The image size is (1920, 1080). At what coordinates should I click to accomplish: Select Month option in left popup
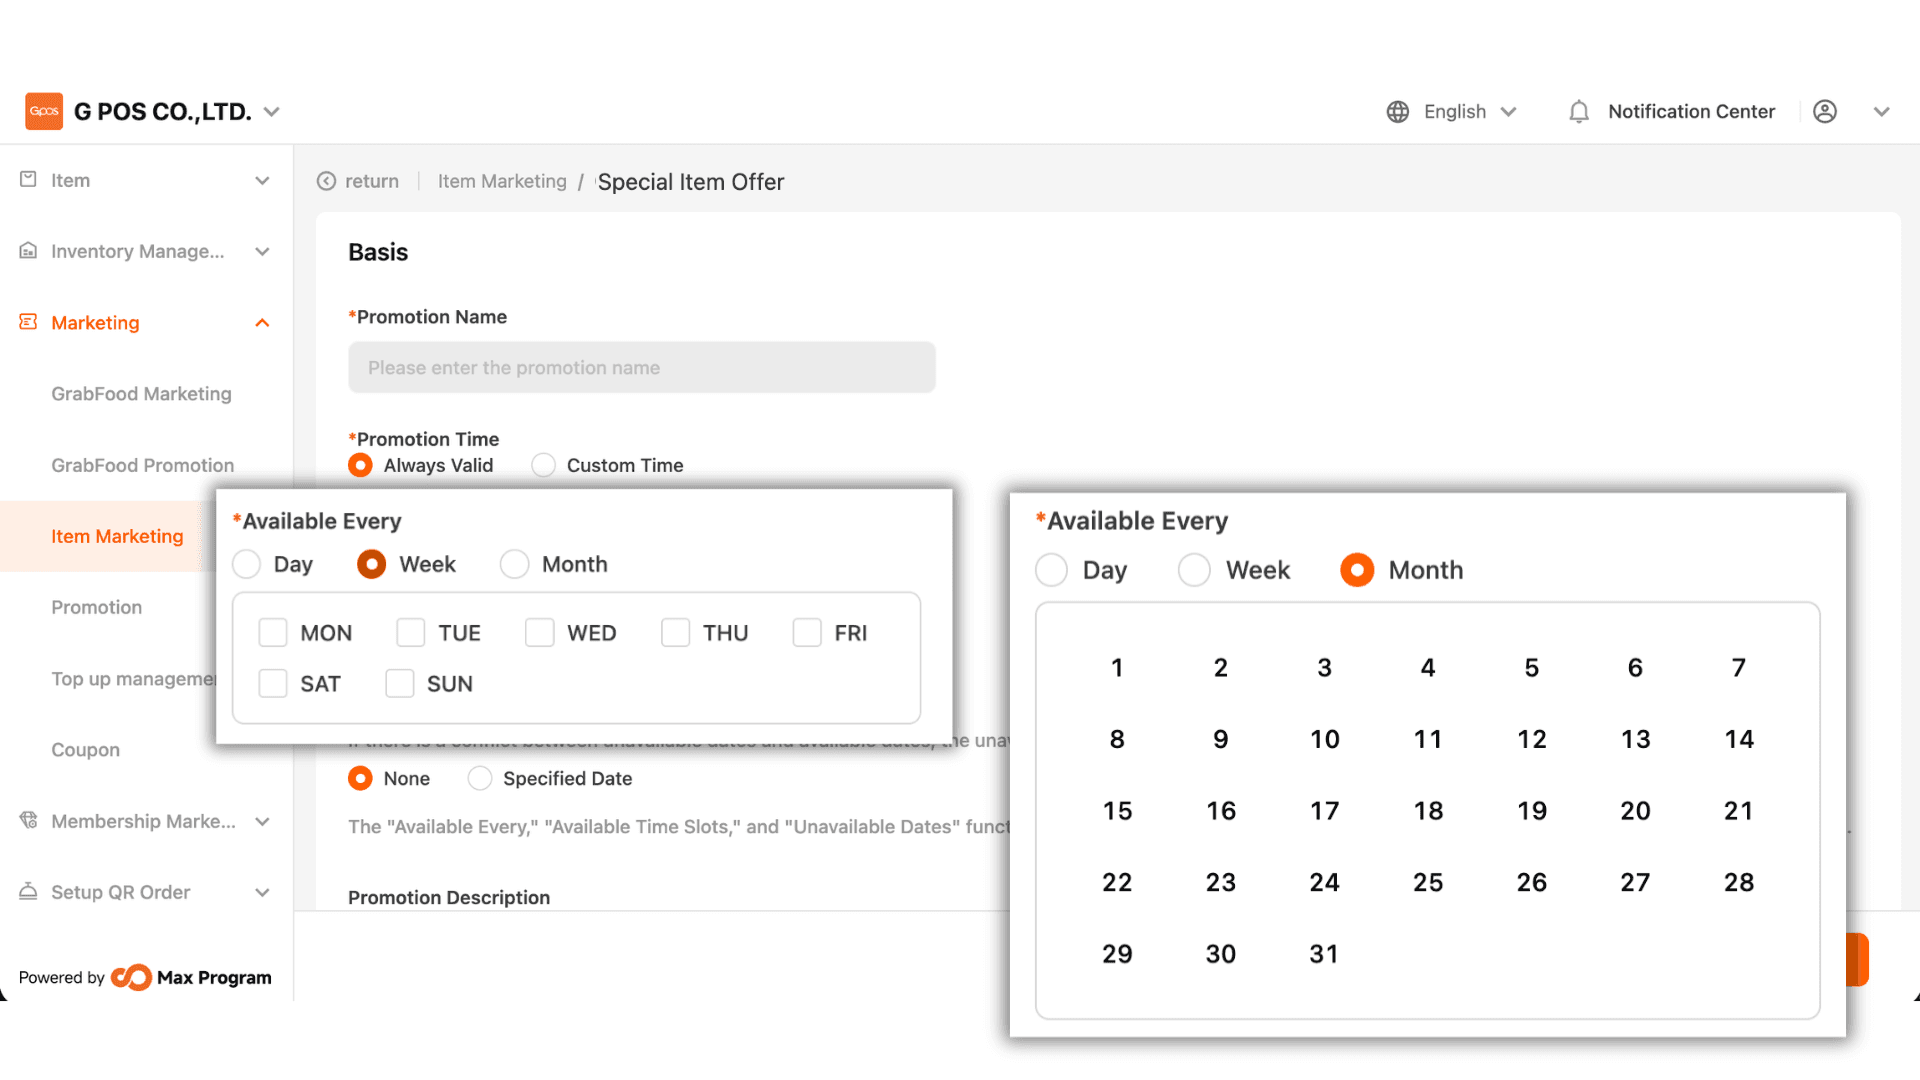click(x=514, y=564)
